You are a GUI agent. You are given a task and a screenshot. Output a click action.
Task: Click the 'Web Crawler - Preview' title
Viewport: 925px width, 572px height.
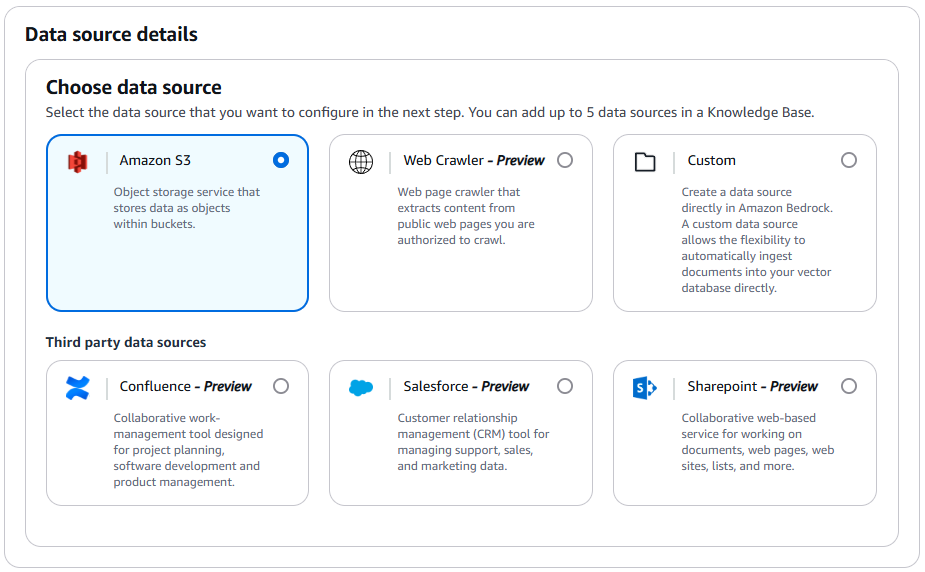tap(474, 160)
